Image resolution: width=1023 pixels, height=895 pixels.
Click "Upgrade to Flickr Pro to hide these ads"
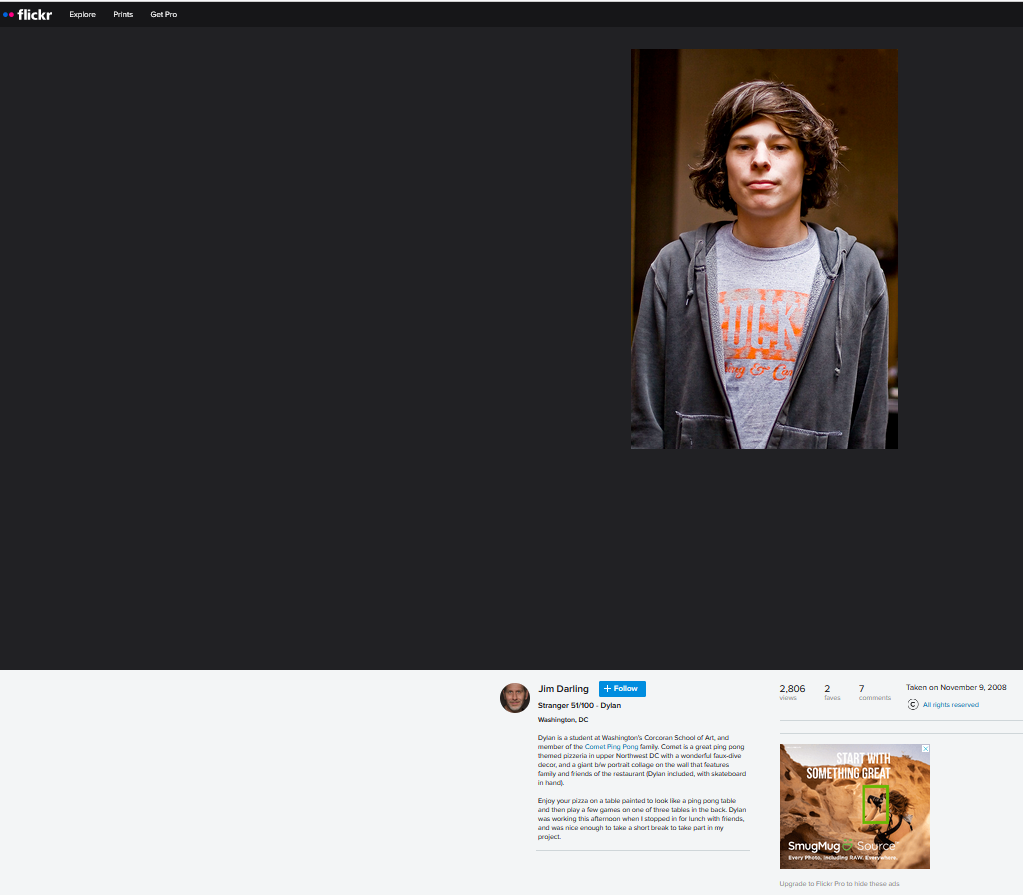[839, 884]
